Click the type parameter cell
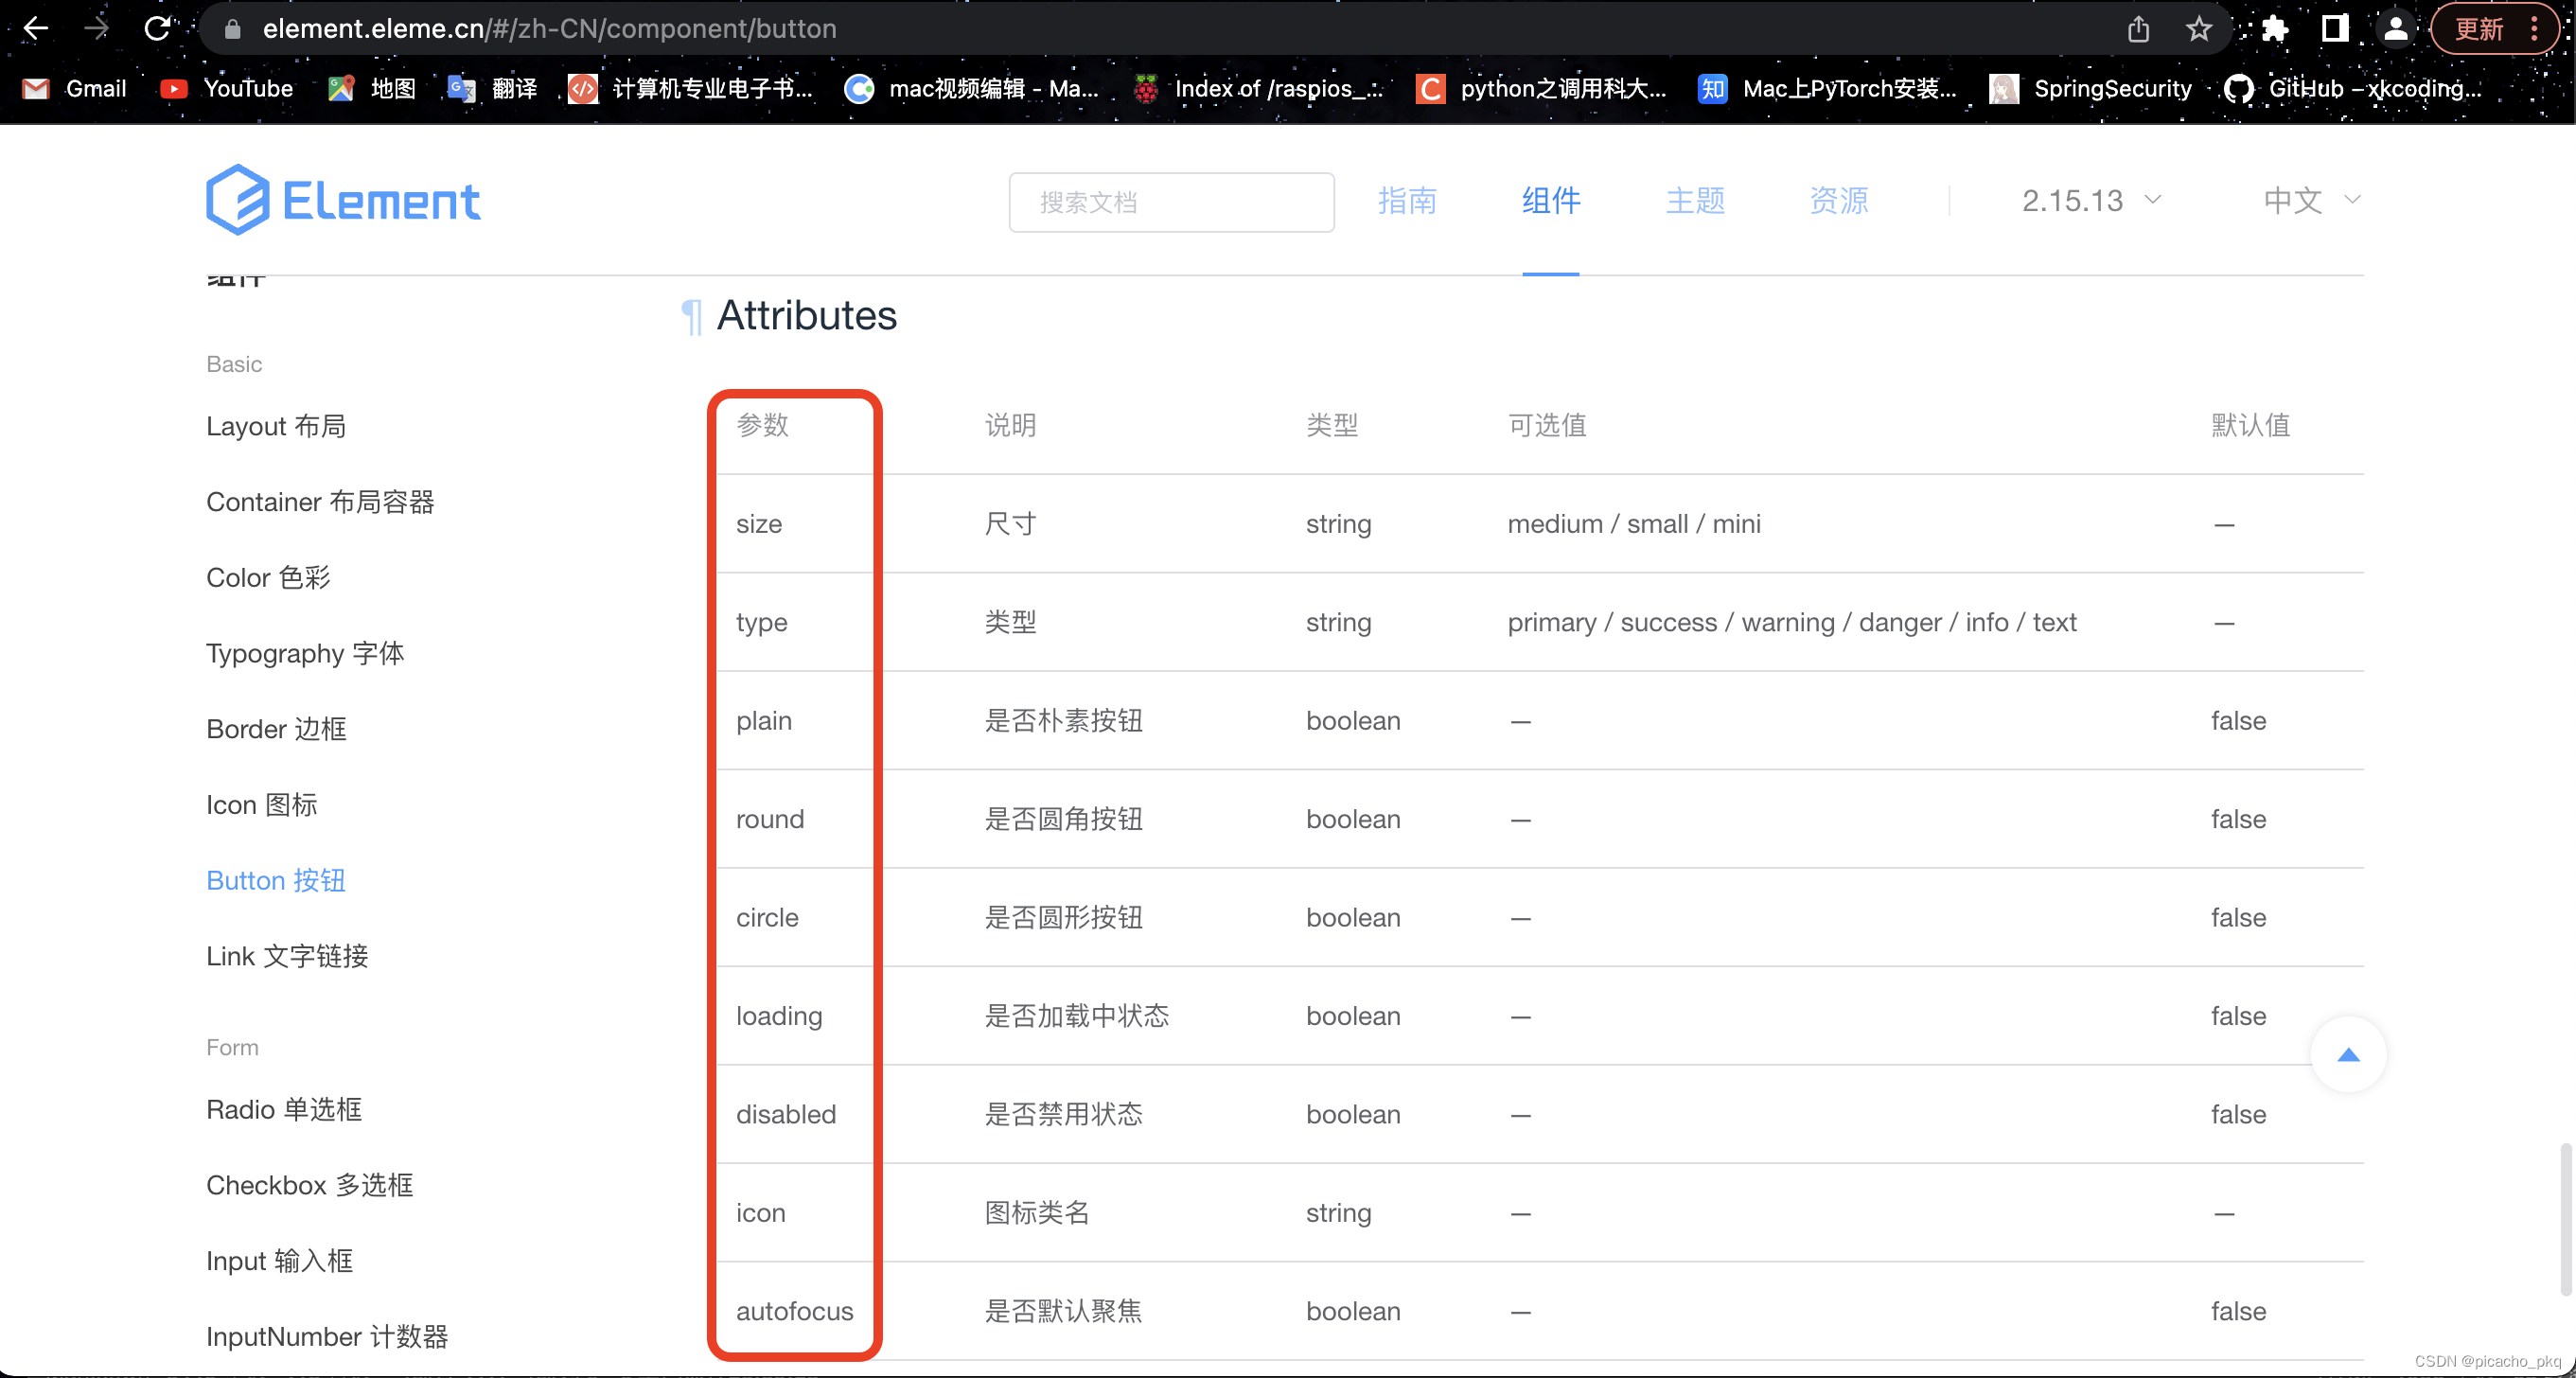The height and width of the screenshot is (1378, 2576). click(x=761, y=623)
